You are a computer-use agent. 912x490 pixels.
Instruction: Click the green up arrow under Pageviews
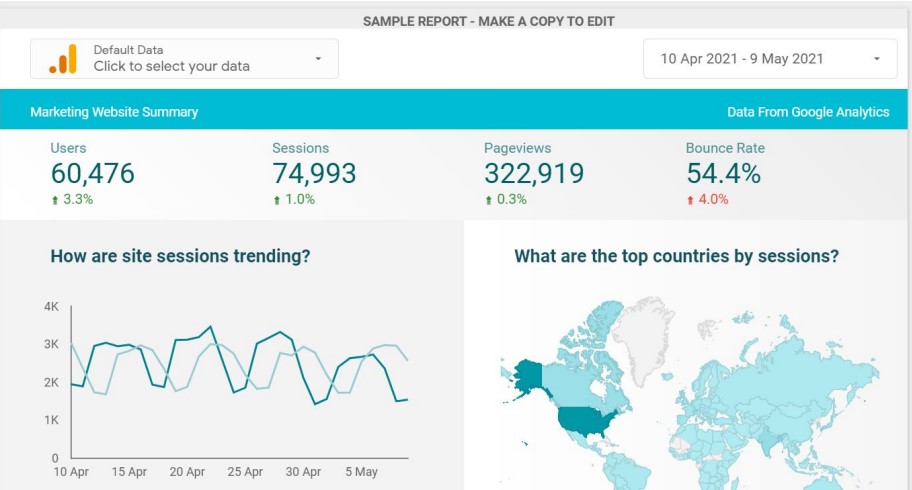pyautogui.click(x=489, y=200)
